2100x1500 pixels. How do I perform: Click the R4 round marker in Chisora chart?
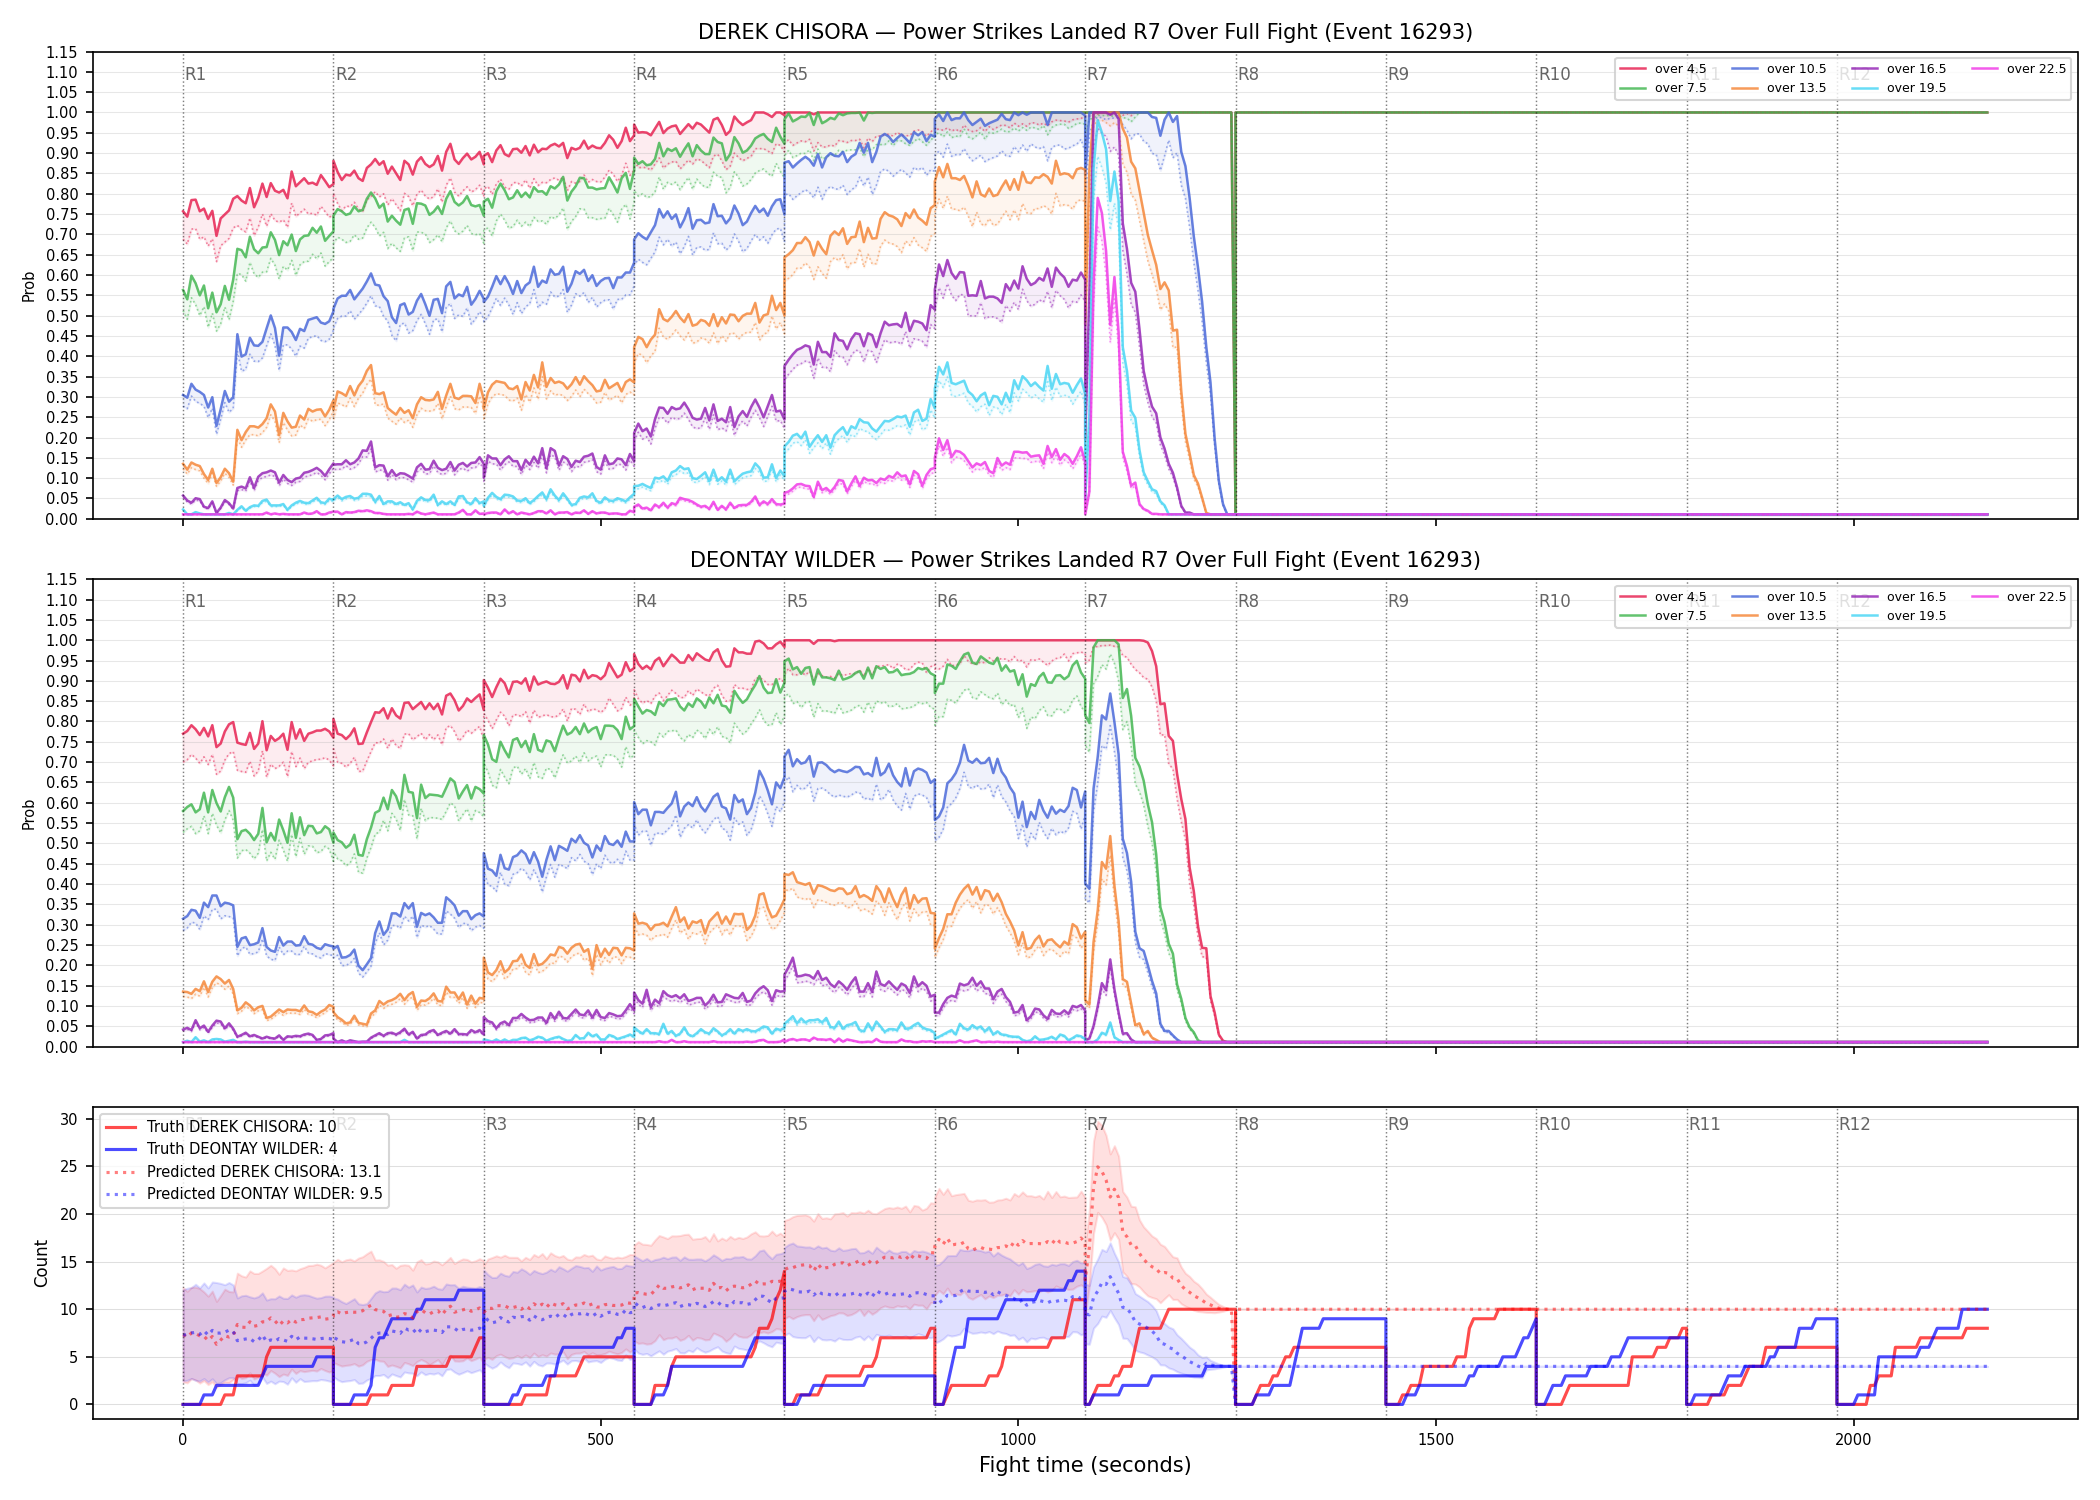point(646,74)
